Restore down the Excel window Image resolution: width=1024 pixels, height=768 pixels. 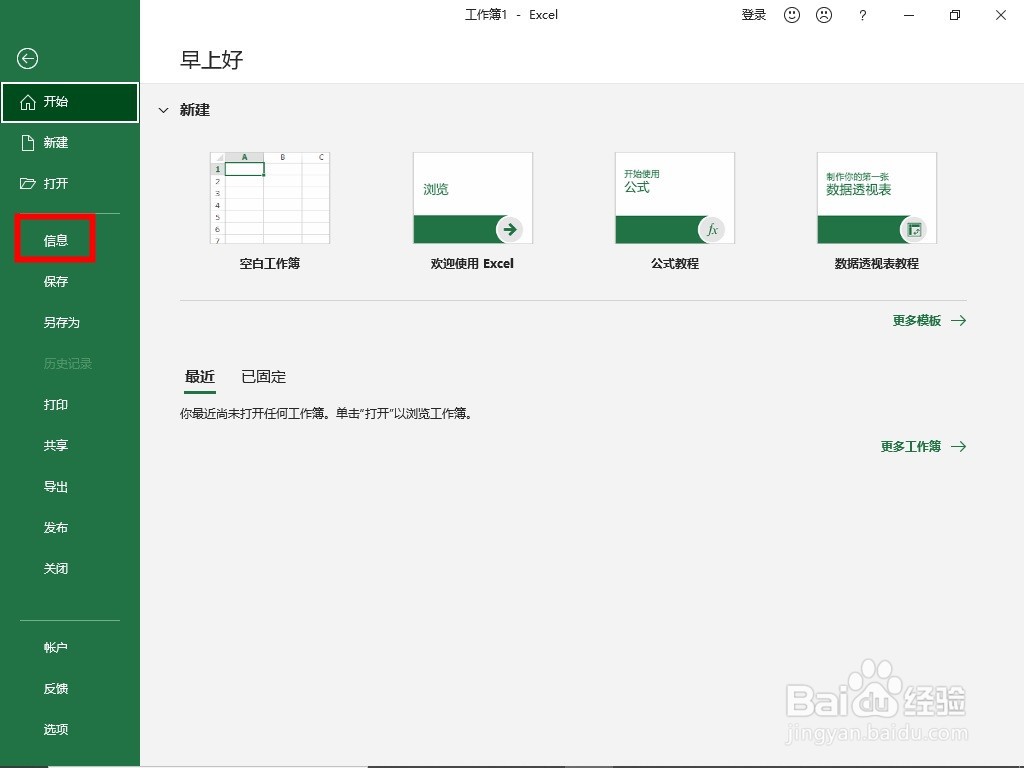(955, 15)
